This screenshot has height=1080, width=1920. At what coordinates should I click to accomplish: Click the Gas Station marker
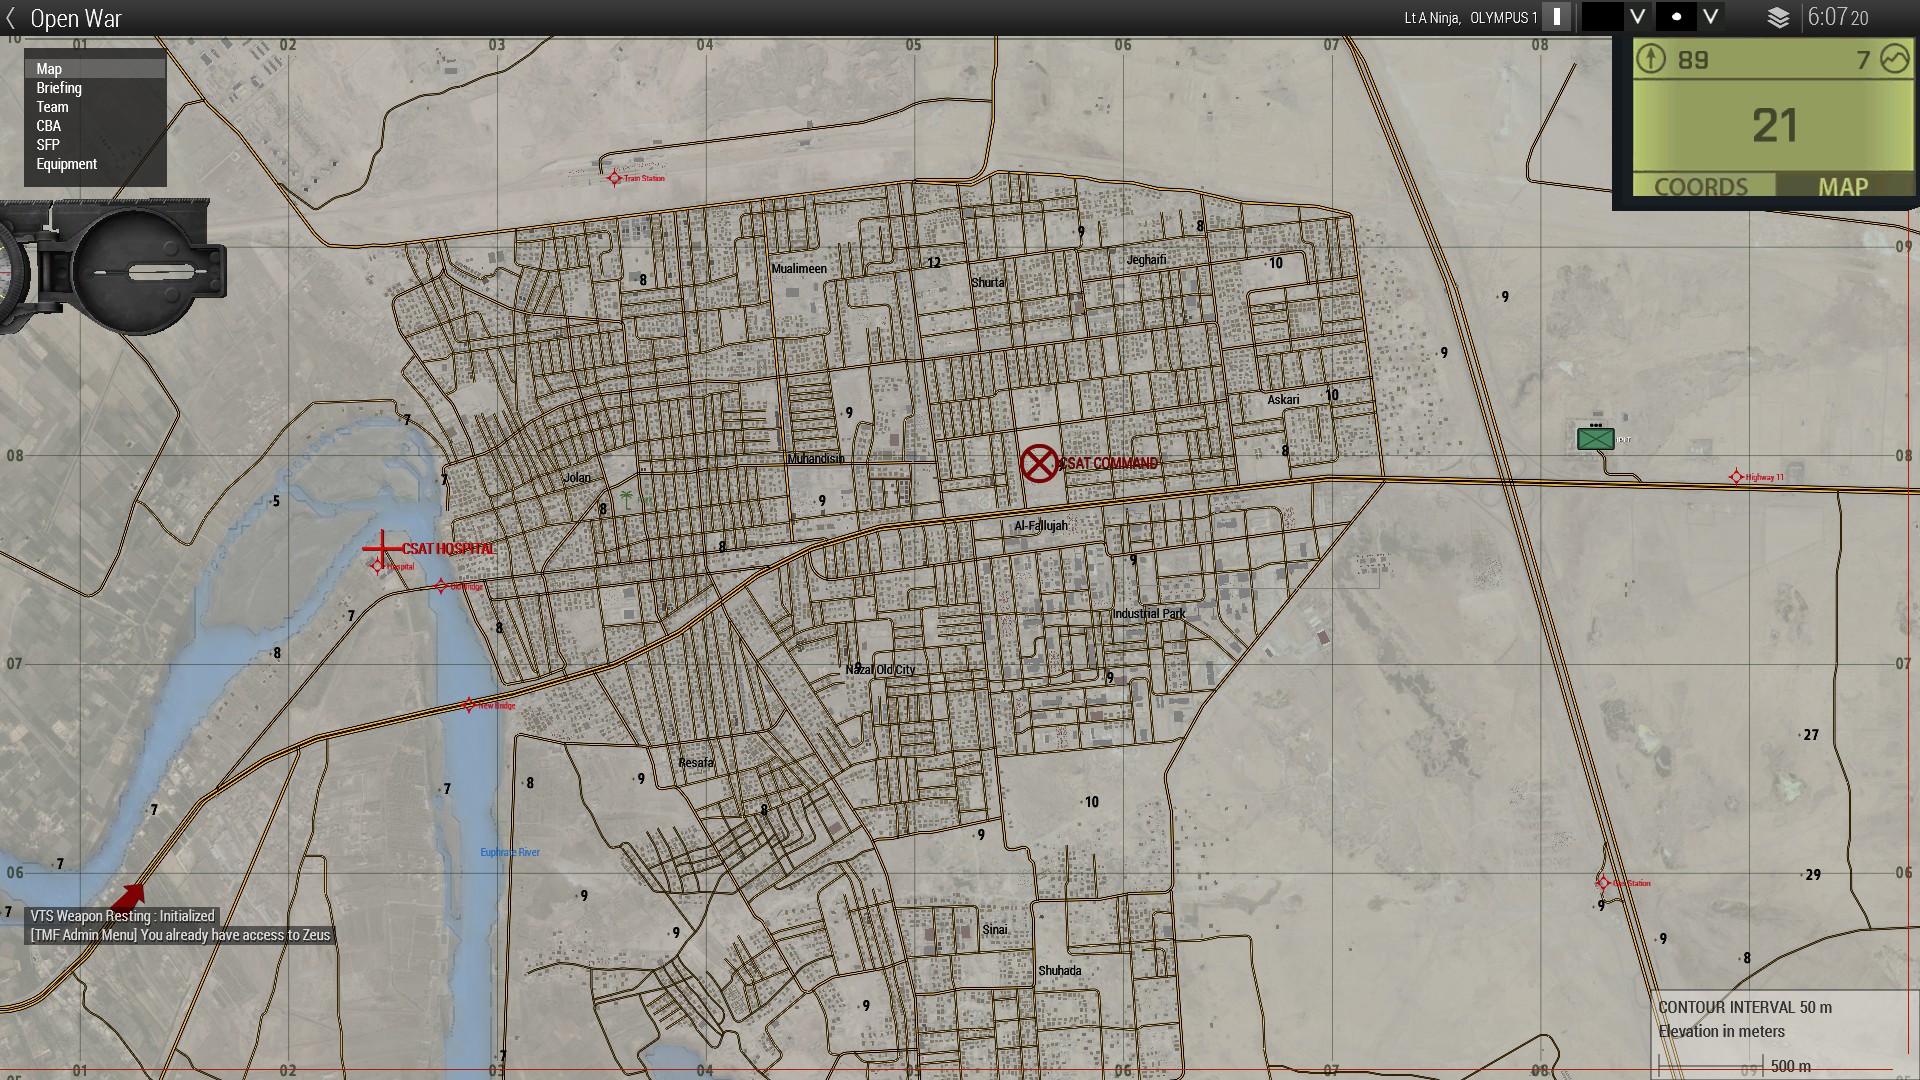pyautogui.click(x=1603, y=883)
